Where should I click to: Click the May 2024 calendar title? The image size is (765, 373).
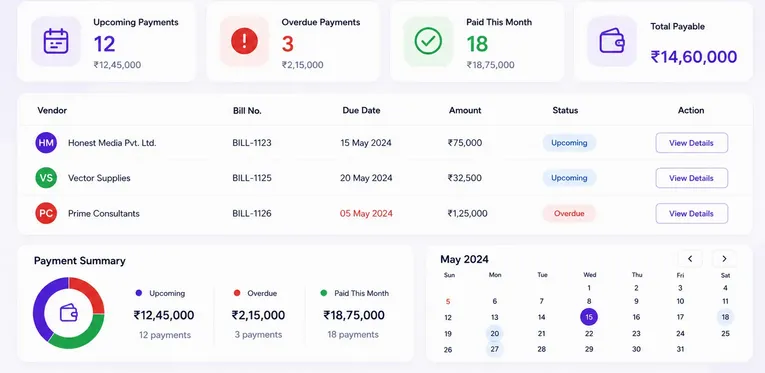coord(464,259)
